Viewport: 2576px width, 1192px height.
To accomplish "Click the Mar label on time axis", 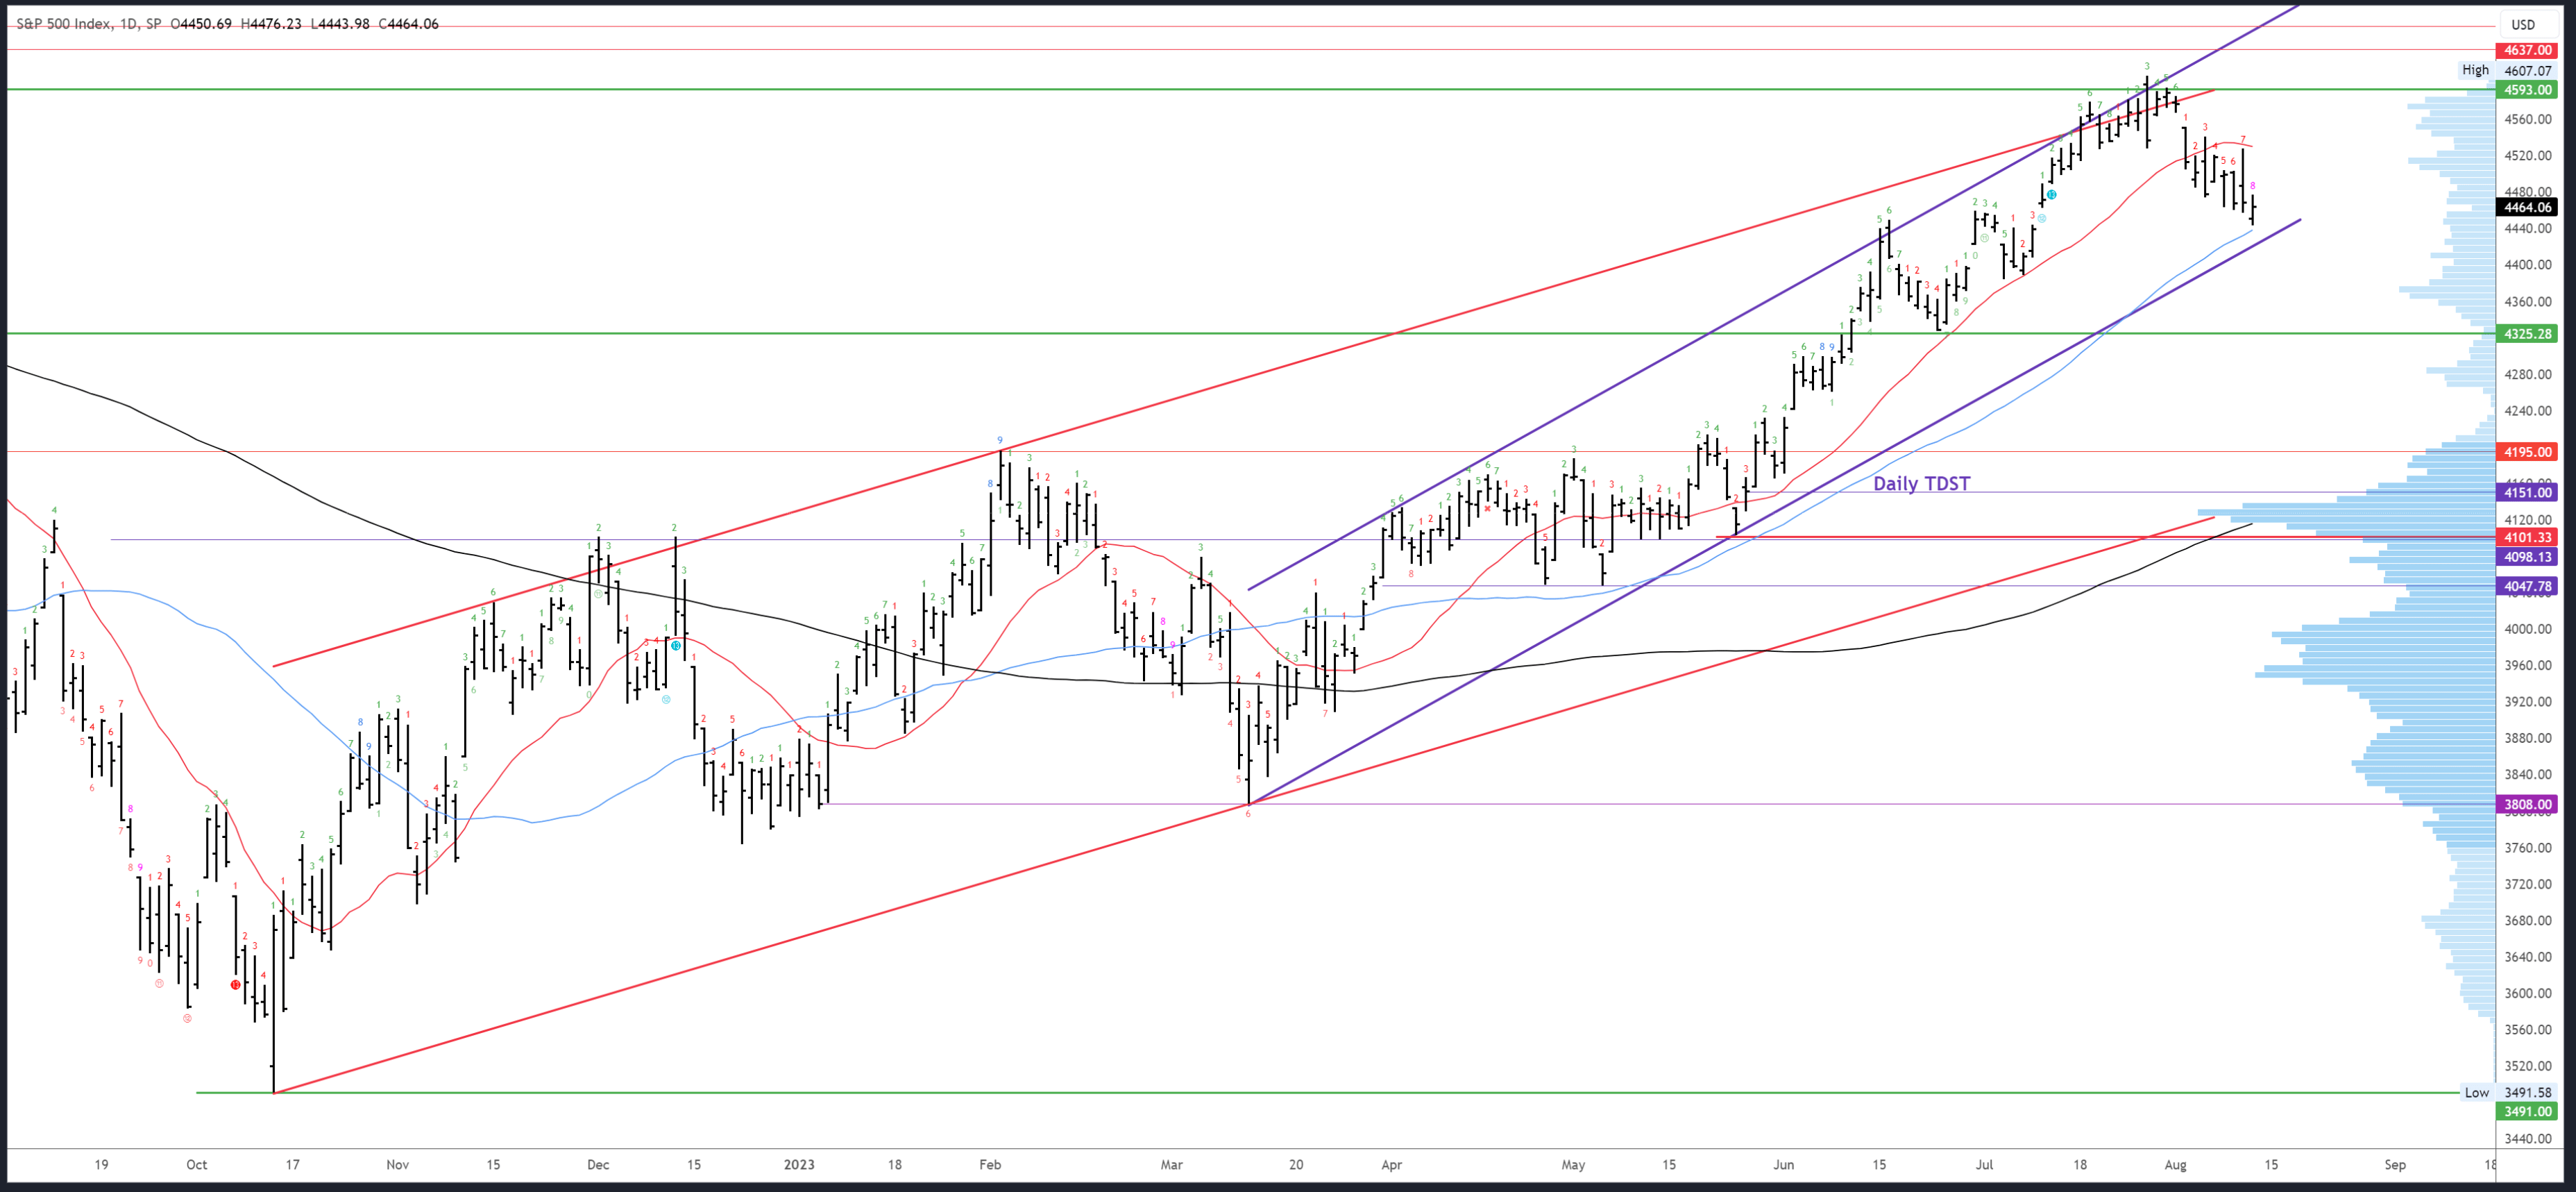I will (1171, 1164).
